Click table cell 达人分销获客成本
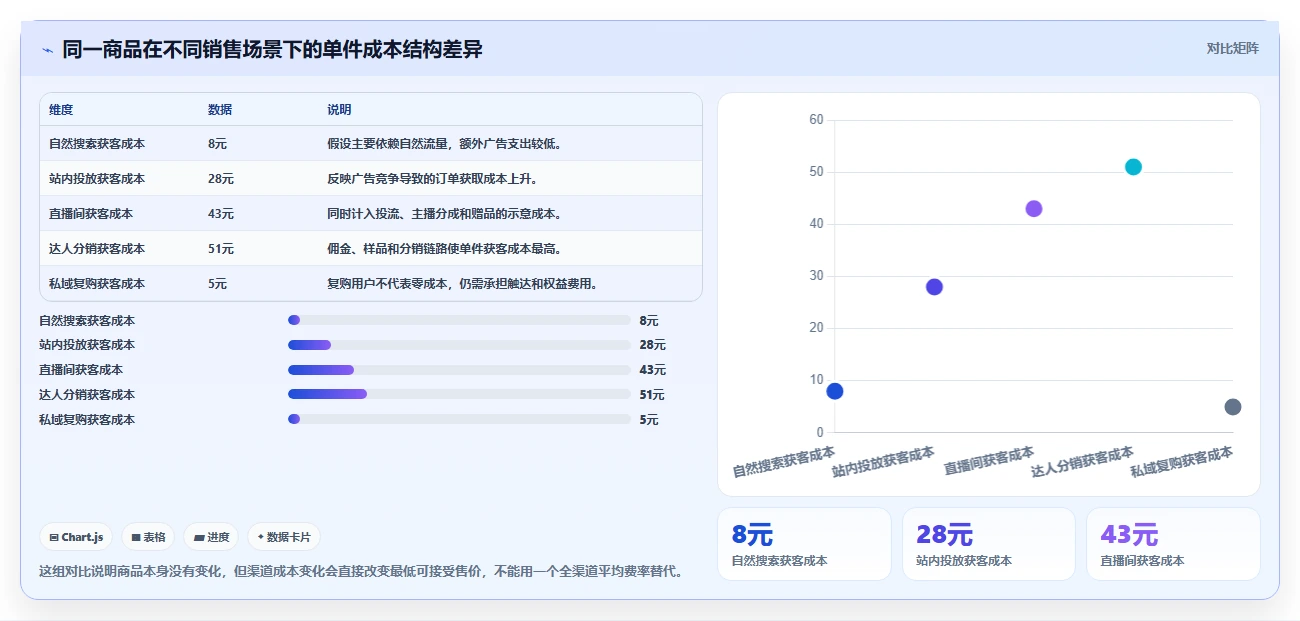The width and height of the screenshot is (1300, 621). tap(97, 249)
